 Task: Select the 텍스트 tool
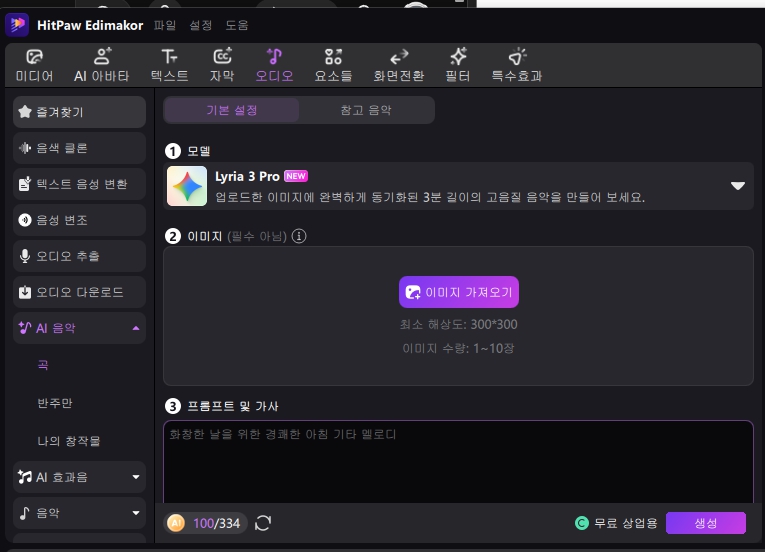pyautogui.click(x=169, y=65)
